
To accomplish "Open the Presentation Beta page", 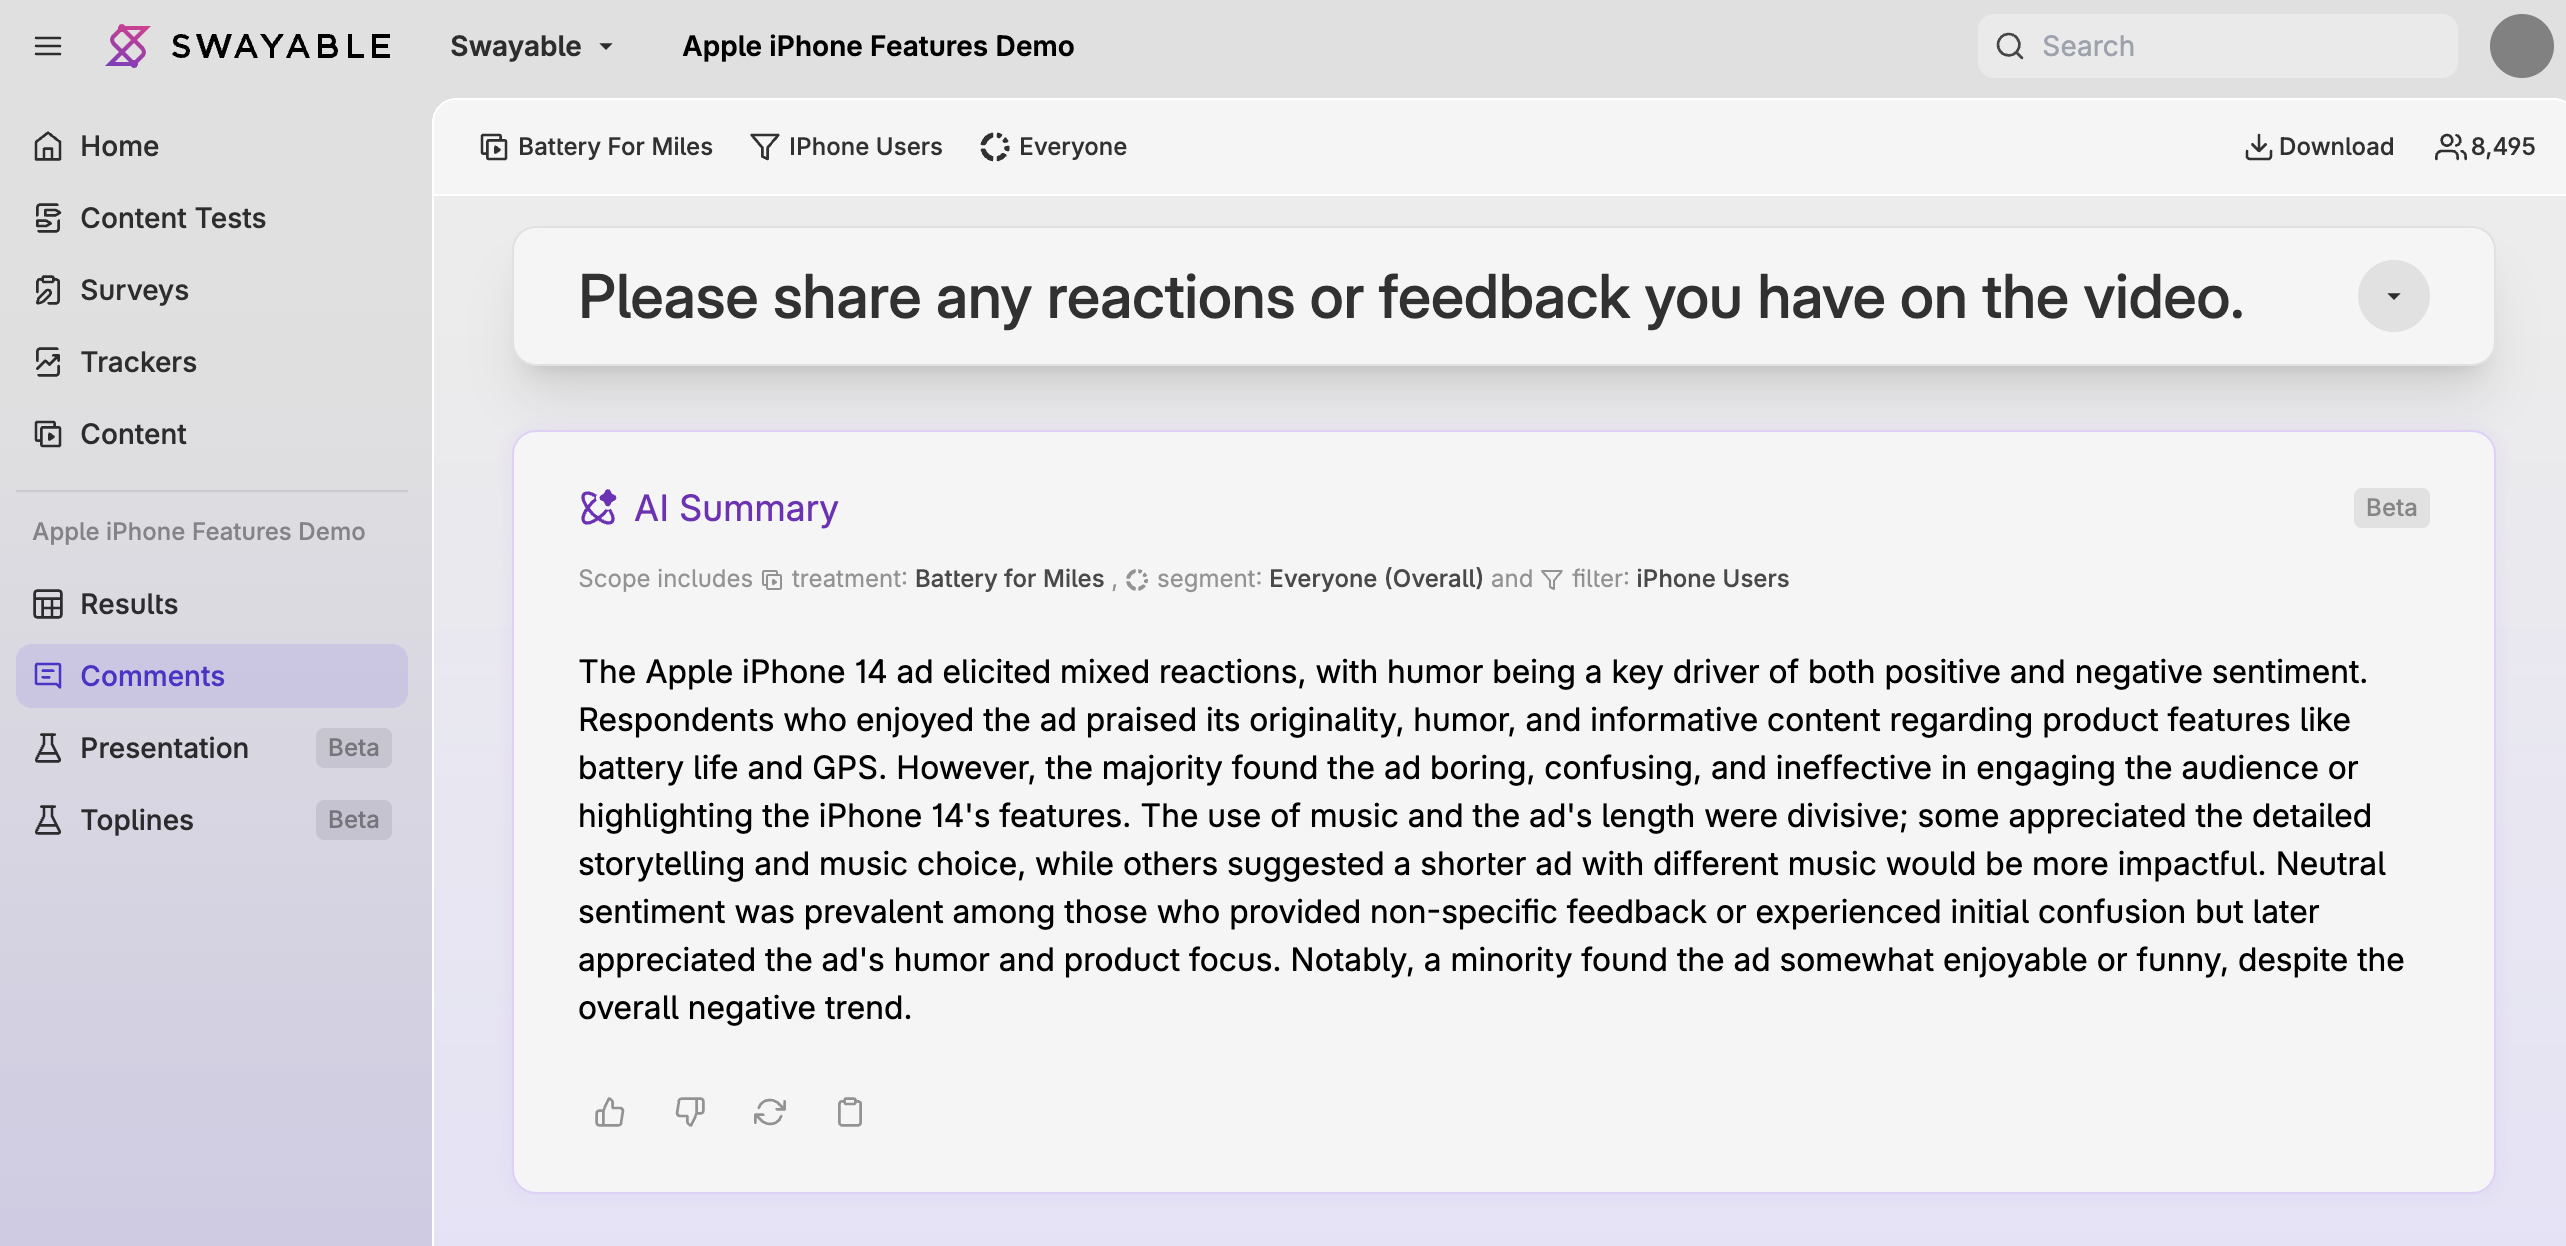I will pos(164,748).
